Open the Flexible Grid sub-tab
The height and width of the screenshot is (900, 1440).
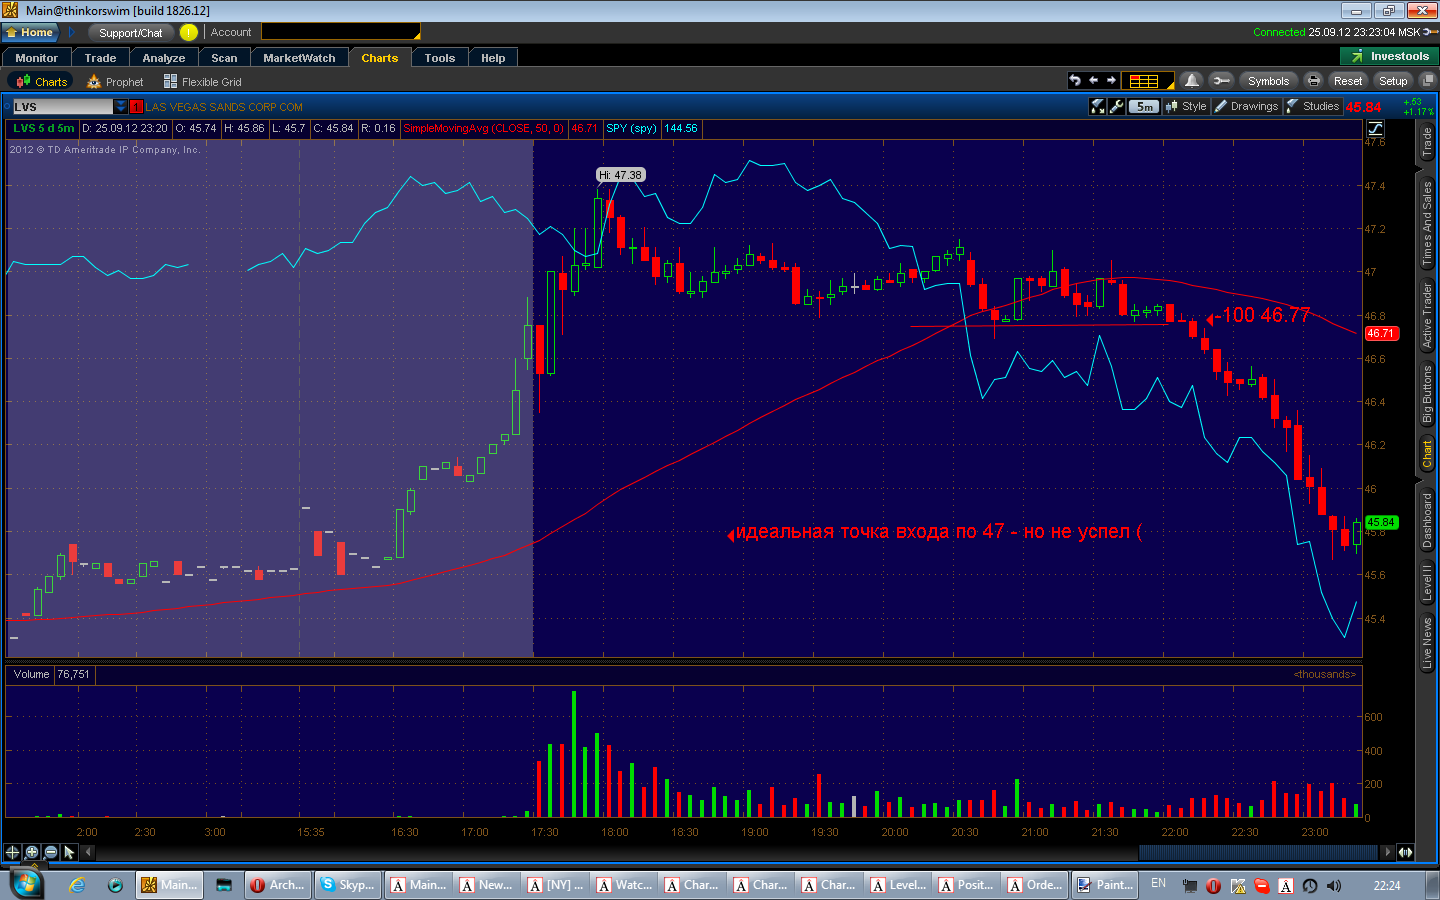pos(203,82)
